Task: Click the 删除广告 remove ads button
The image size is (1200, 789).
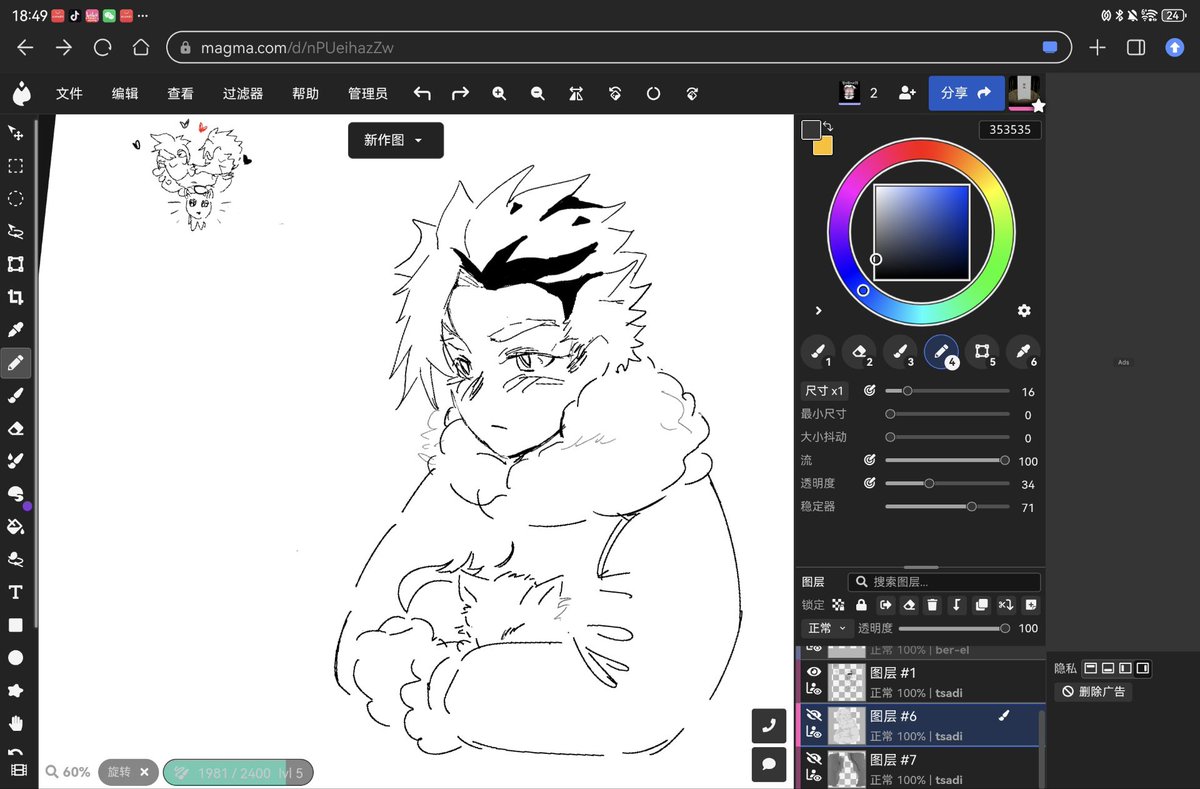Action: 1094,691
